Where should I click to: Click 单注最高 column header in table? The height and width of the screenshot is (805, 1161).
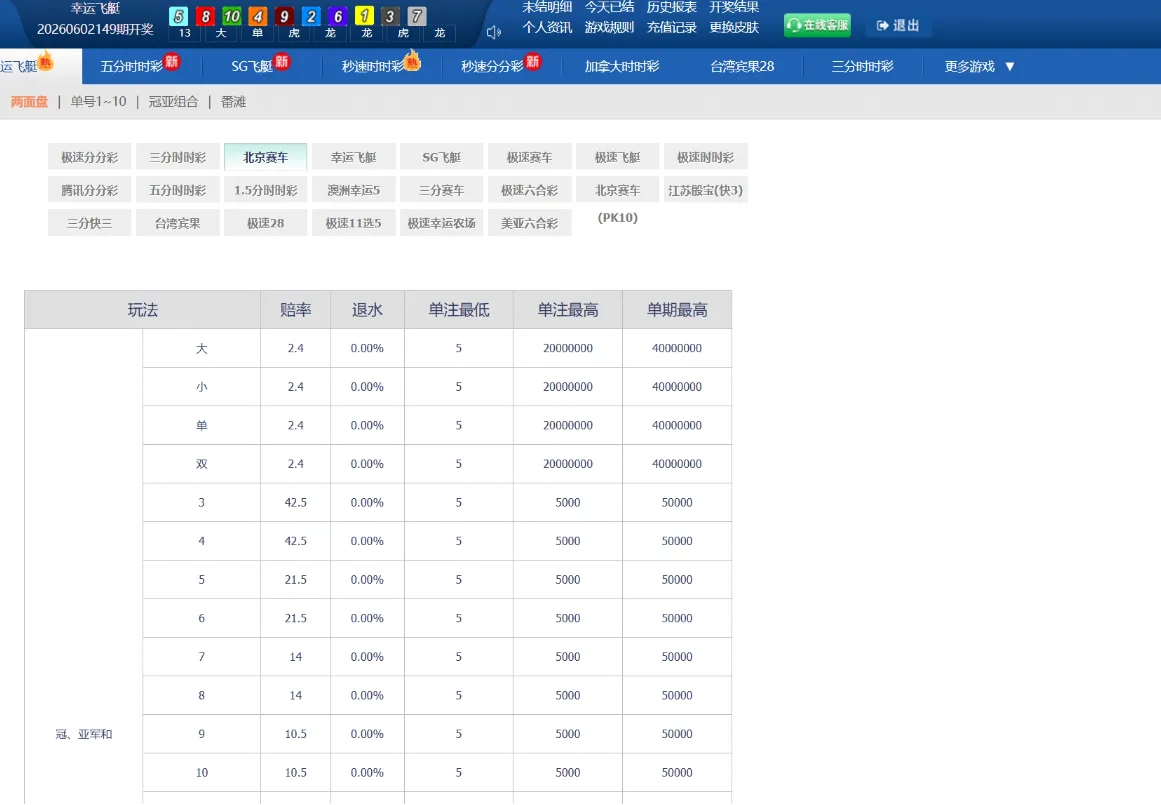[568, 310]
